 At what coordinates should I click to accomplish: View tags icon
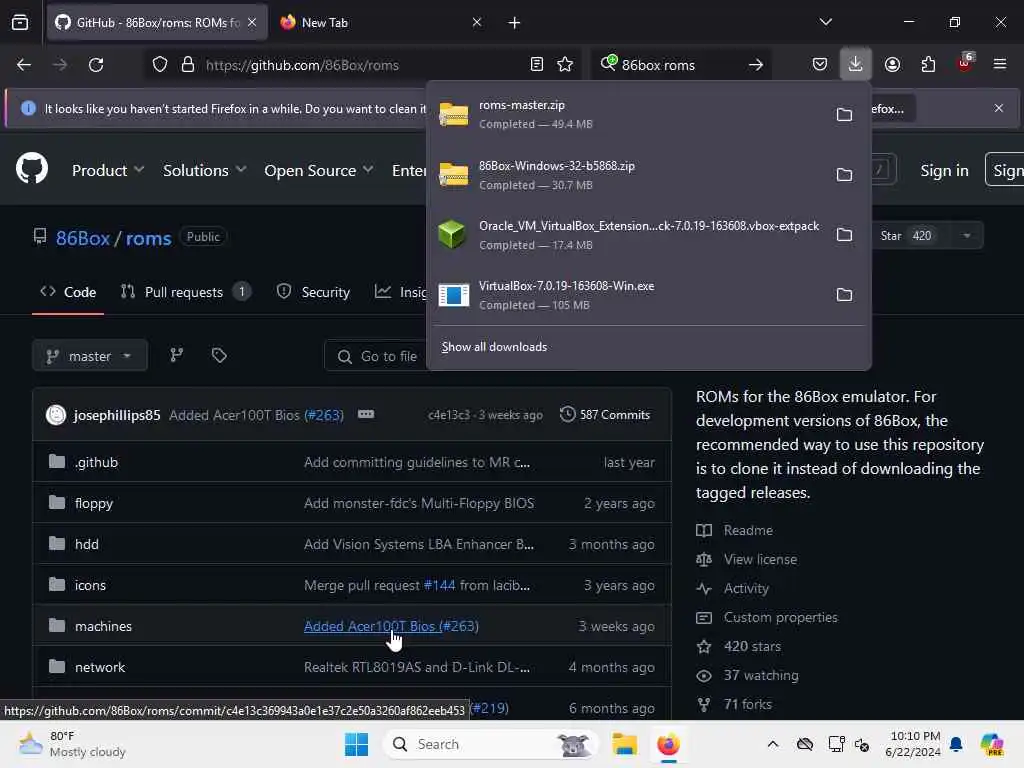219,355
